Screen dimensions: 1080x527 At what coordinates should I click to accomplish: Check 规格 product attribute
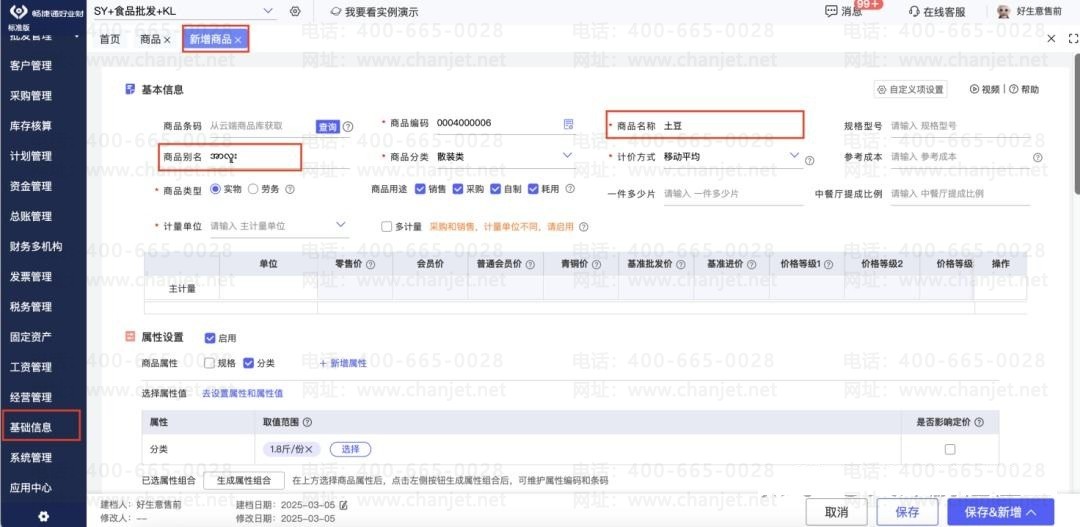coord(209,363)
